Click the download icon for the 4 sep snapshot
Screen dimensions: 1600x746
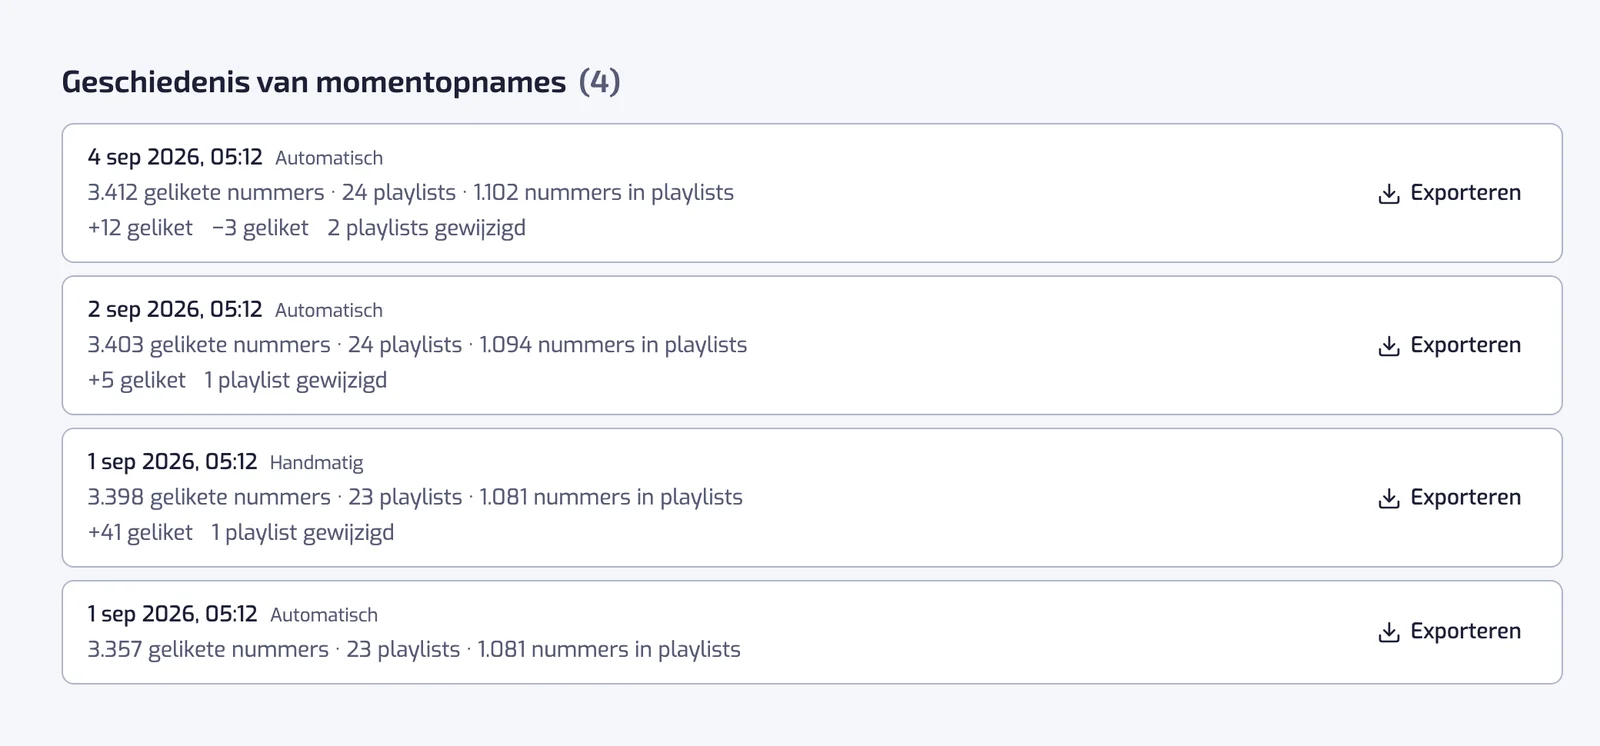(1388, 194)
